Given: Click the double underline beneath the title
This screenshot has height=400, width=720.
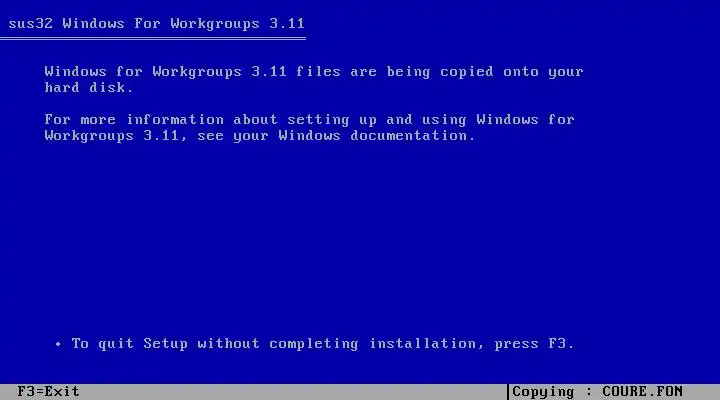Looking at the screenshot, I should (152, 39).
